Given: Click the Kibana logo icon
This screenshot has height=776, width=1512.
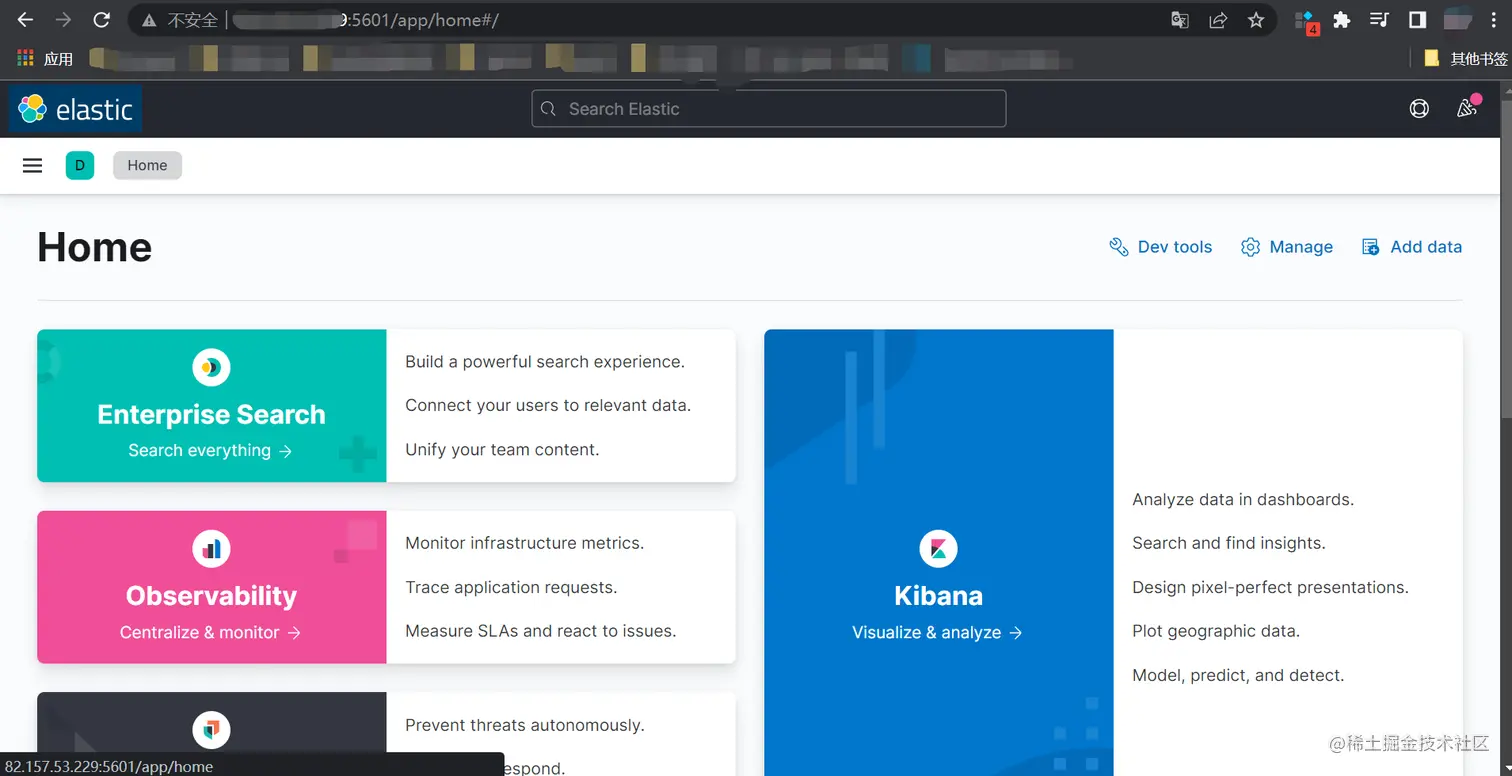Looking at the screenshot, I should (938, 548).
